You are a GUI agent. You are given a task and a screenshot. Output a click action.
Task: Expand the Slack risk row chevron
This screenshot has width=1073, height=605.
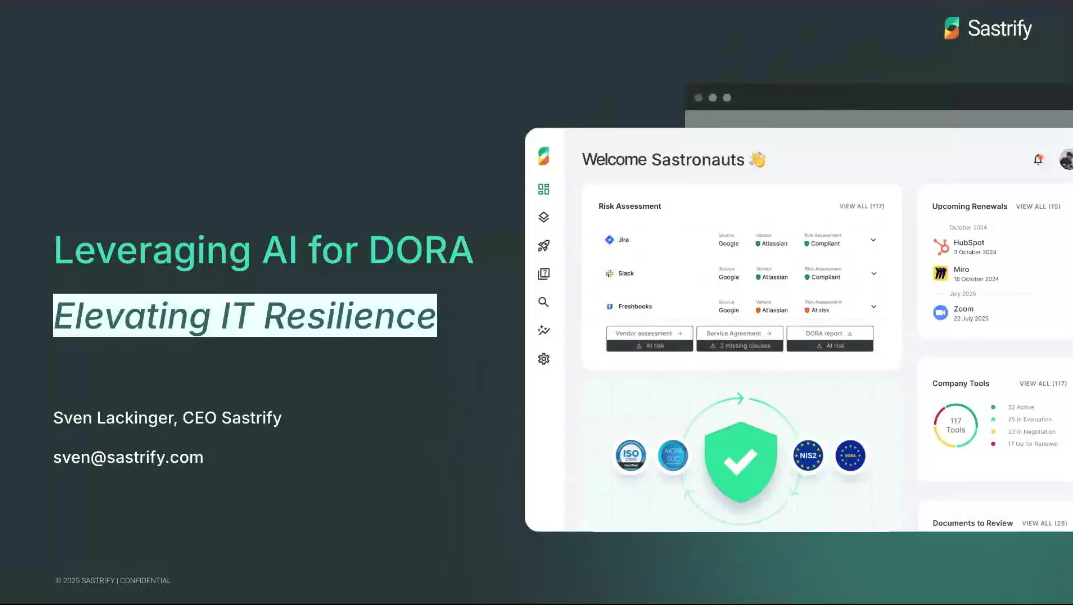click(x=873, y=274)
